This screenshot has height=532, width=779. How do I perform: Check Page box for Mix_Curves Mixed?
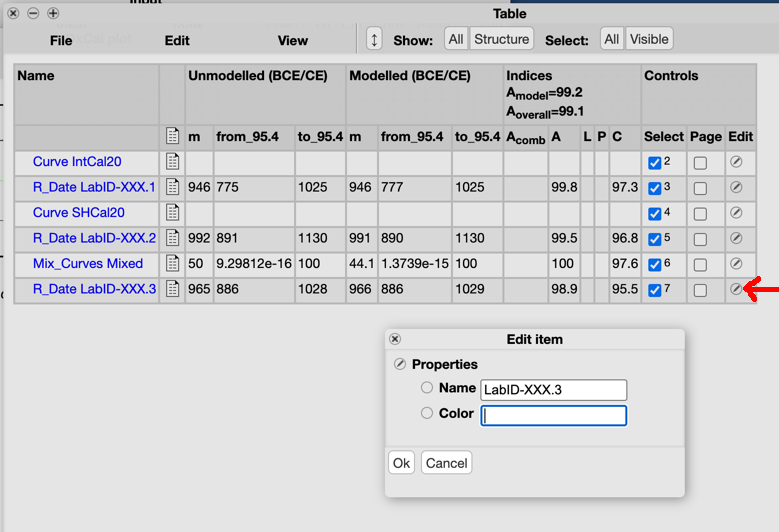(701, 265)
